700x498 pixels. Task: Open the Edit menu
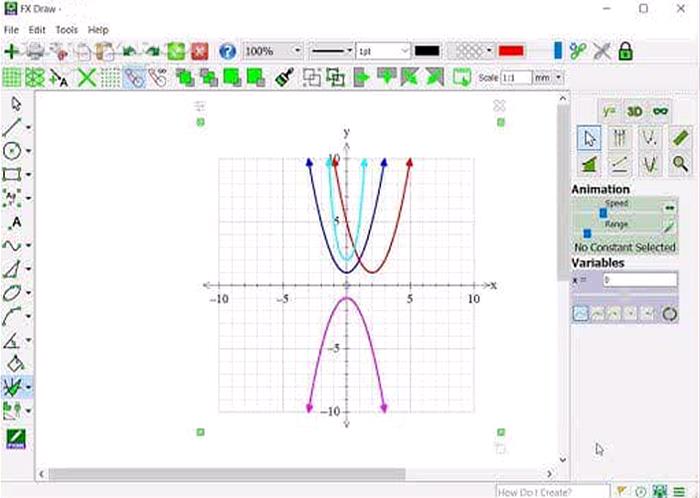37,30
